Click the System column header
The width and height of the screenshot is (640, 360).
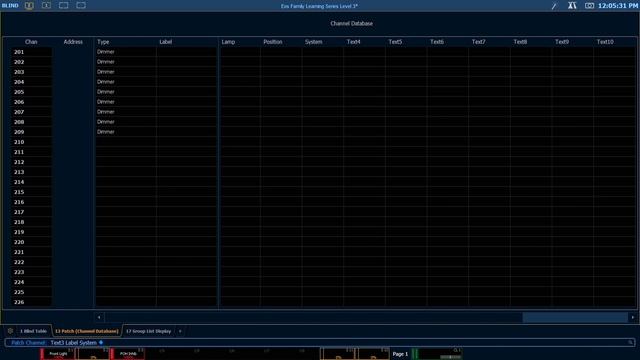tap(313, 42)
